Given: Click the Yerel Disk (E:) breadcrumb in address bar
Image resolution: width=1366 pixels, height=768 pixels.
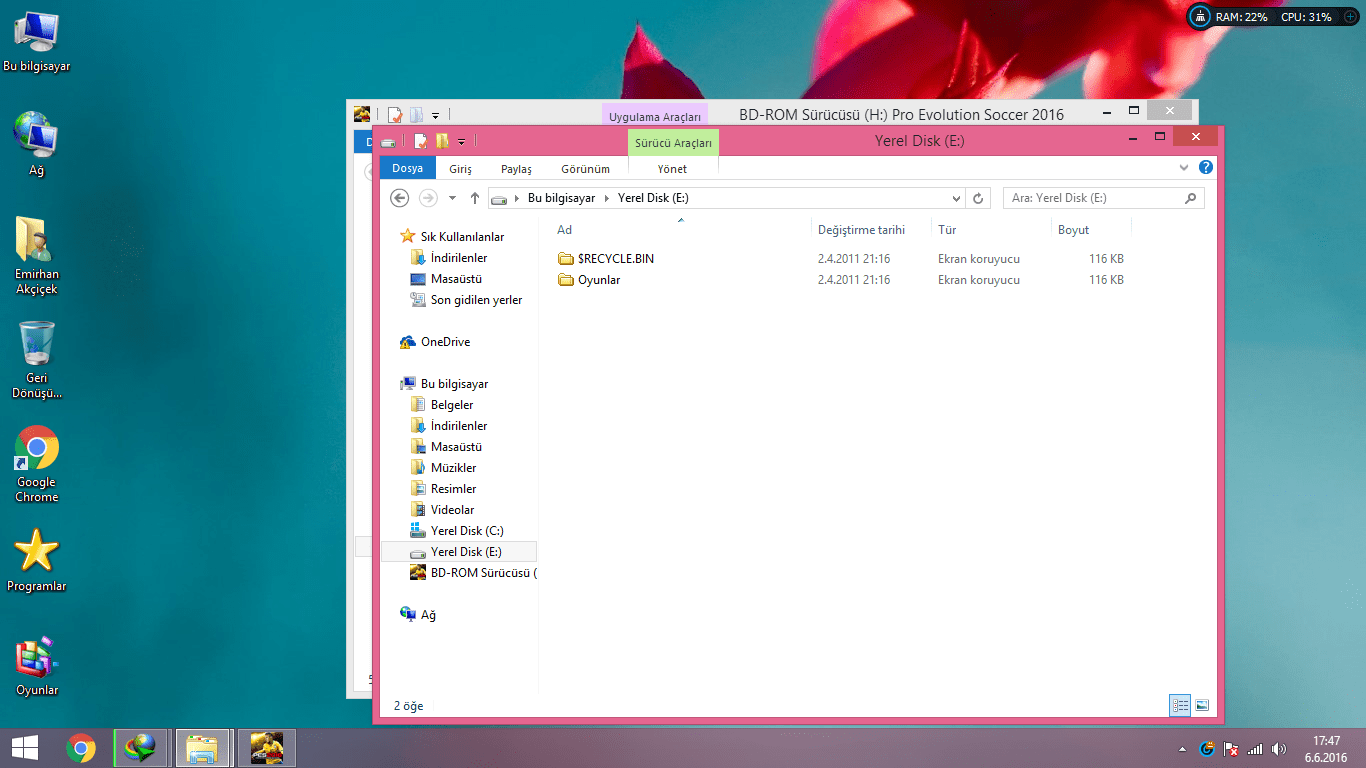Looking at the screenshot, I should tap(653, 198).
